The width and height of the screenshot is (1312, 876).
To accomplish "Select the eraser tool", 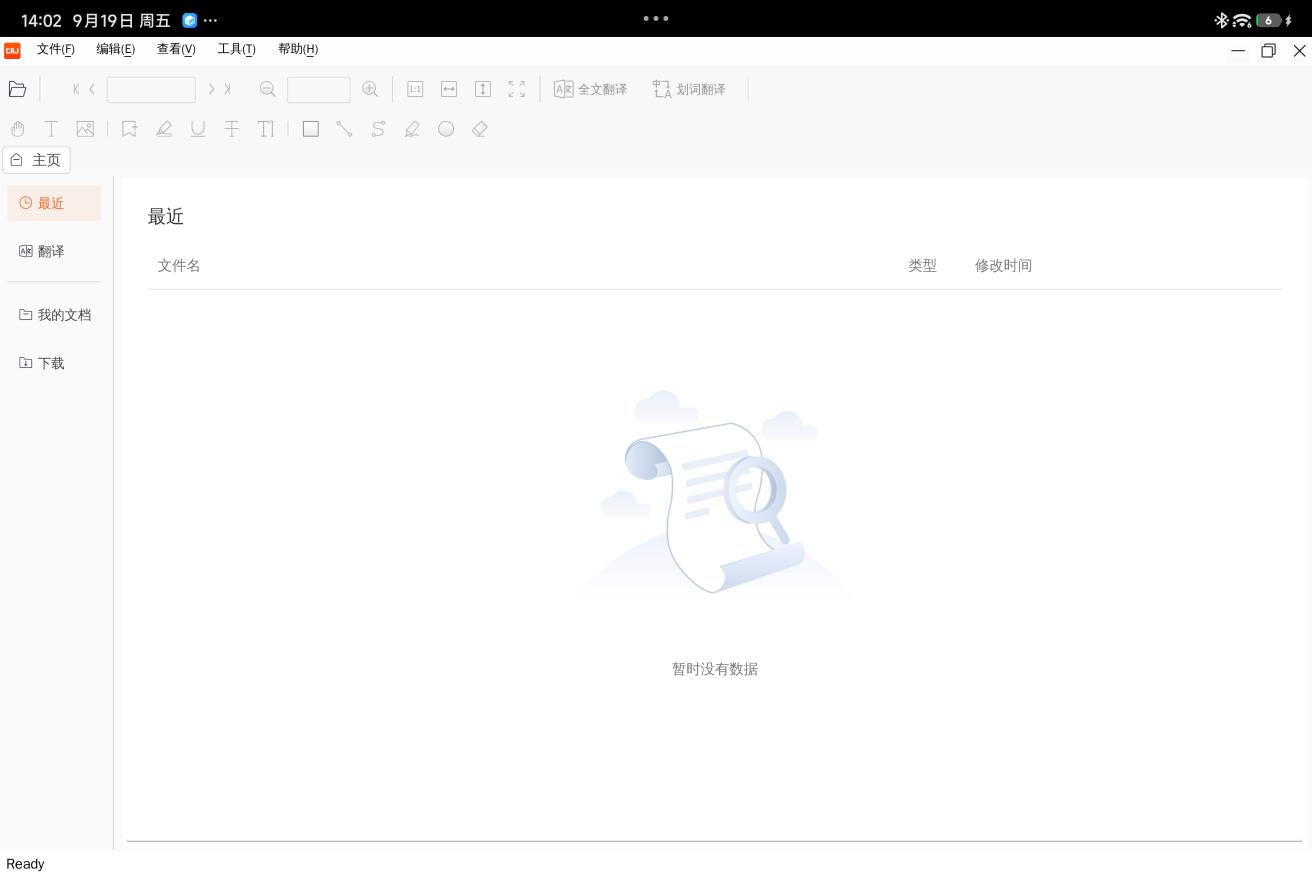I will point(480,129).
